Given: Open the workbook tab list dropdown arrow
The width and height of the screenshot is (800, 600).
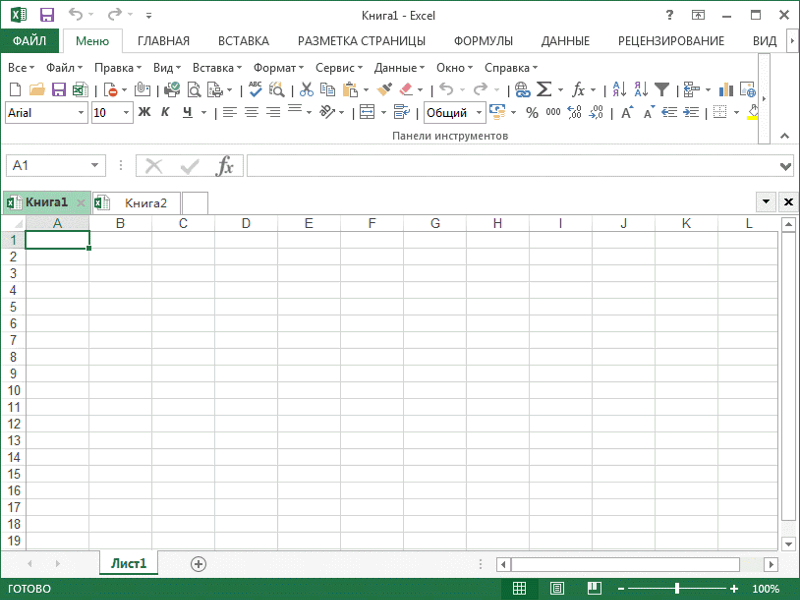Looking at the screenshot, I should click(x=765, y=202).
